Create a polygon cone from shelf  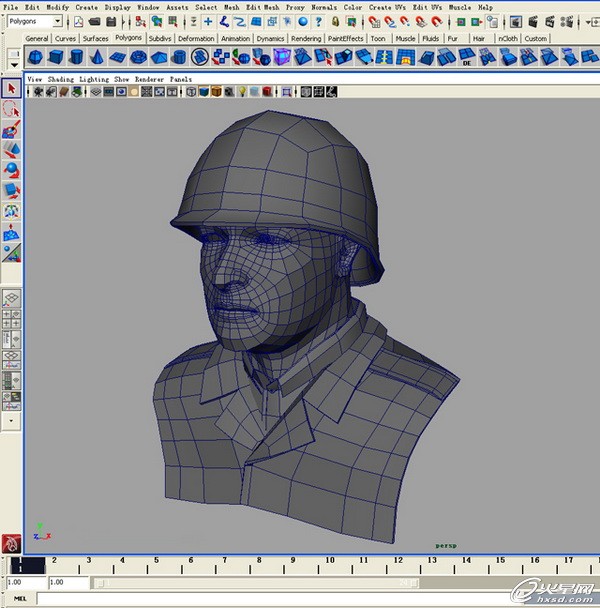pos(97,57)
